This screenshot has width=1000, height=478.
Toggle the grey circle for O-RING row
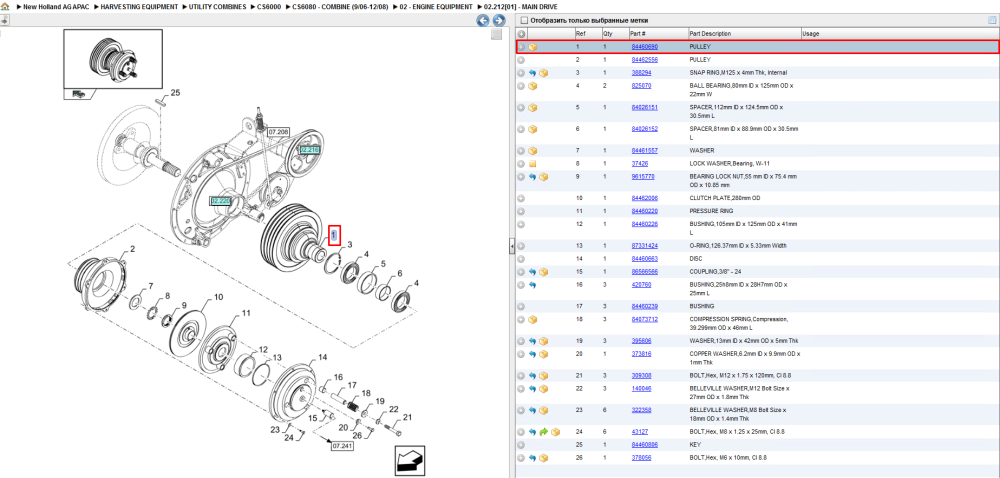coord(521,246)
